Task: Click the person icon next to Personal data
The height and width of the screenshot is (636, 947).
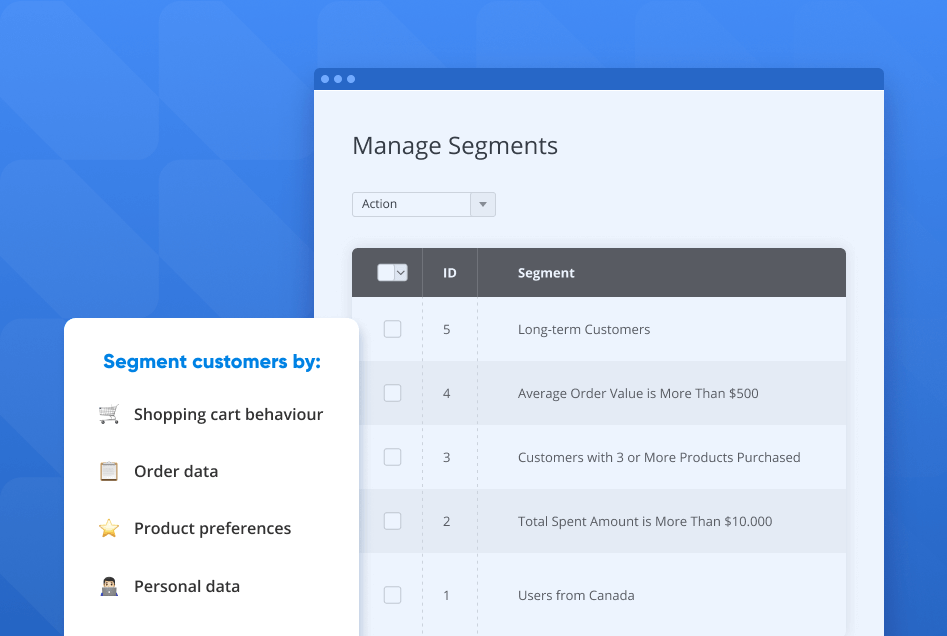Action: click(x=110, y=586)
